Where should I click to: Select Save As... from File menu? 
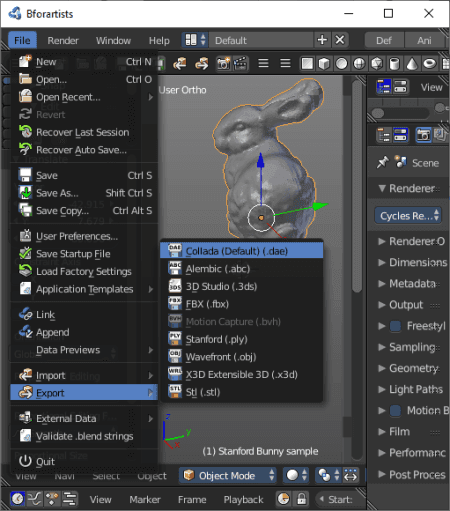[x=84, y=193]
